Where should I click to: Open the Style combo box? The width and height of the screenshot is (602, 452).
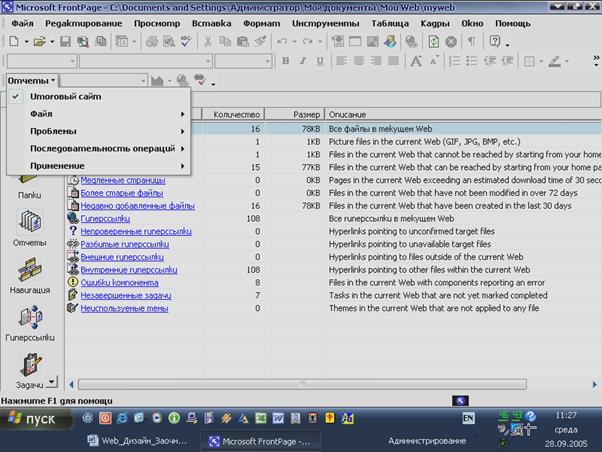click(x=42, y=61)
